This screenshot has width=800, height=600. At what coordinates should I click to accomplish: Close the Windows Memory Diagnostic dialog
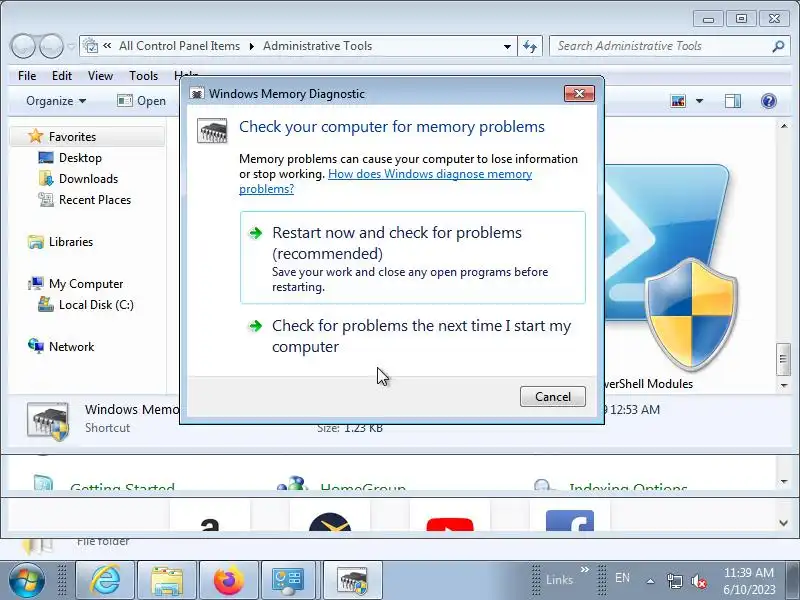click(x=579, y=93)
